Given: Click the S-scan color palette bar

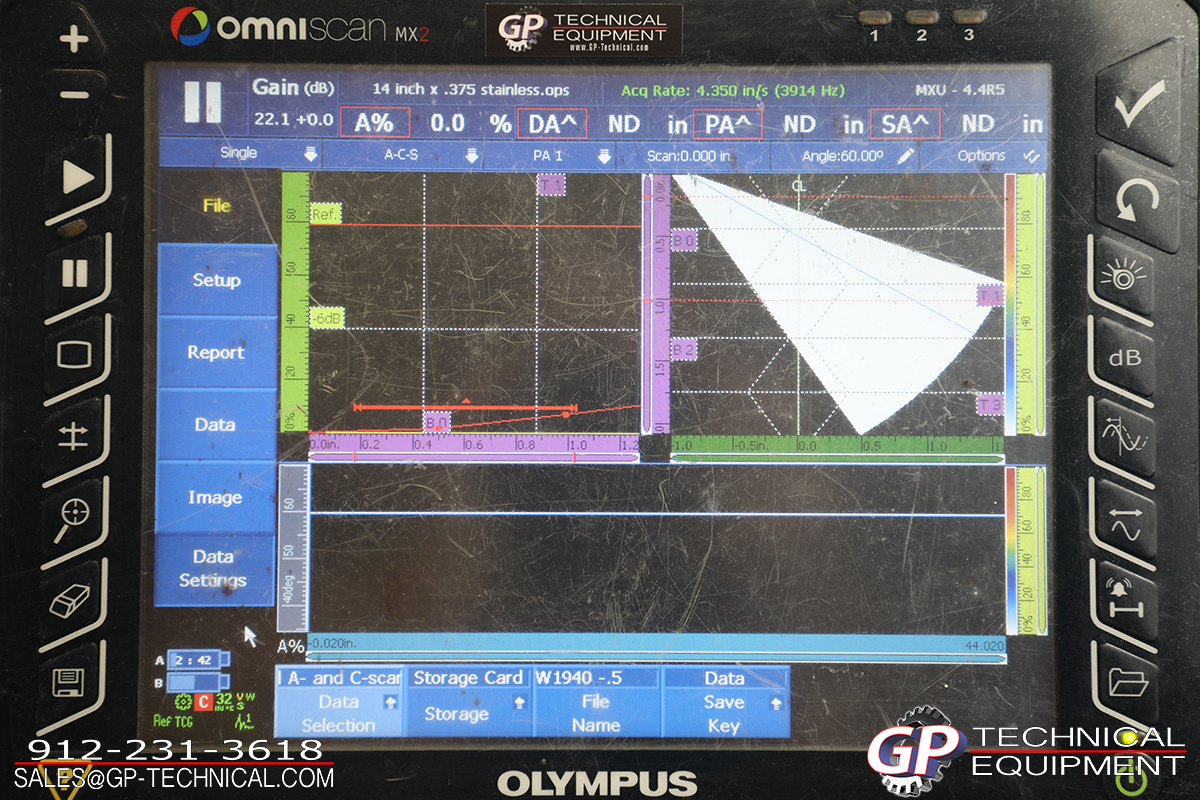Looking at the screenshot, I should point(1010,305).
